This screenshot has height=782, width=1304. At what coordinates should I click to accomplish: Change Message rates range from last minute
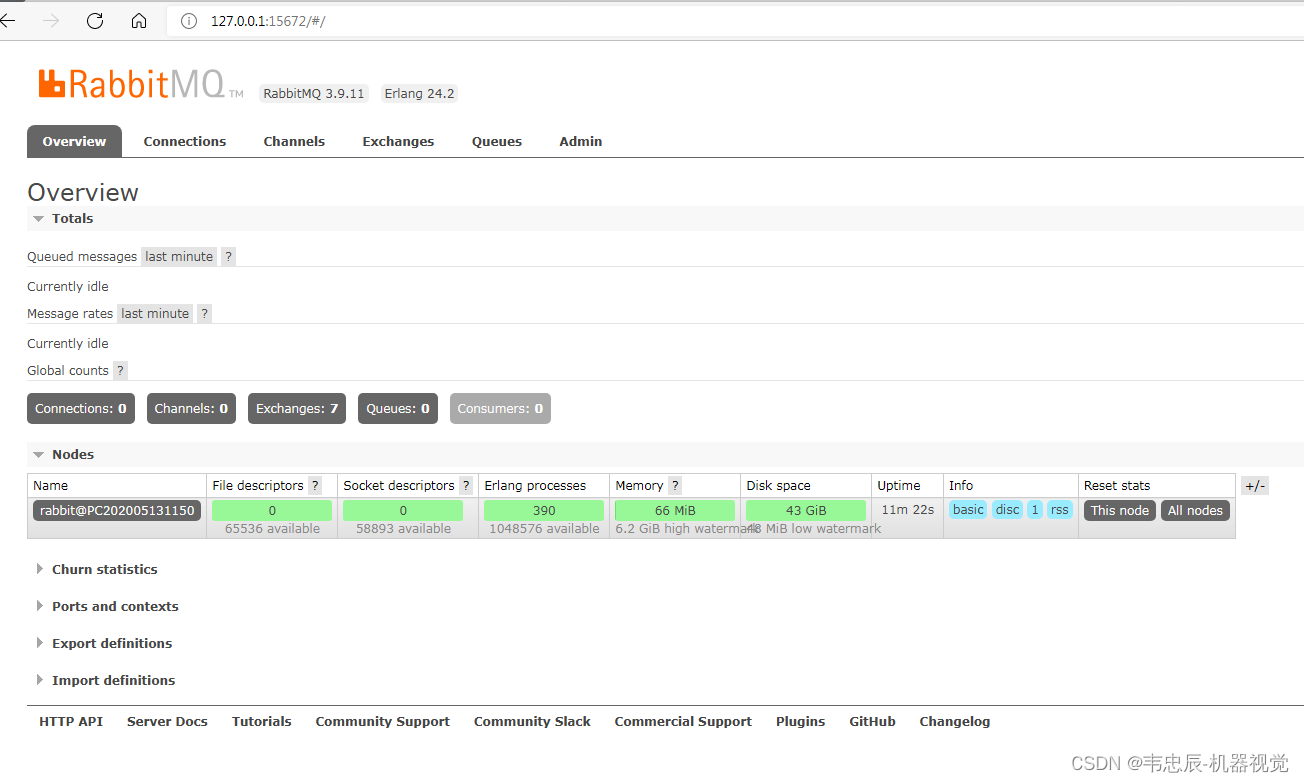coord(155,314)
